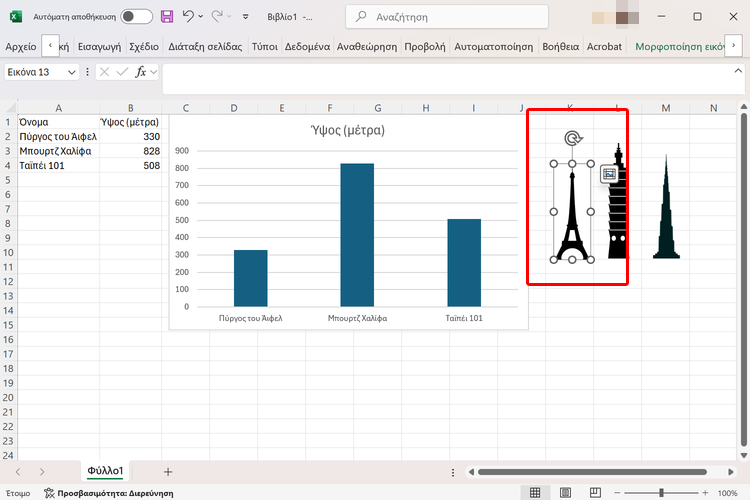Switch to Διάταξη σελίδας tab
This screenshot has width=750, height=500.
205,46
